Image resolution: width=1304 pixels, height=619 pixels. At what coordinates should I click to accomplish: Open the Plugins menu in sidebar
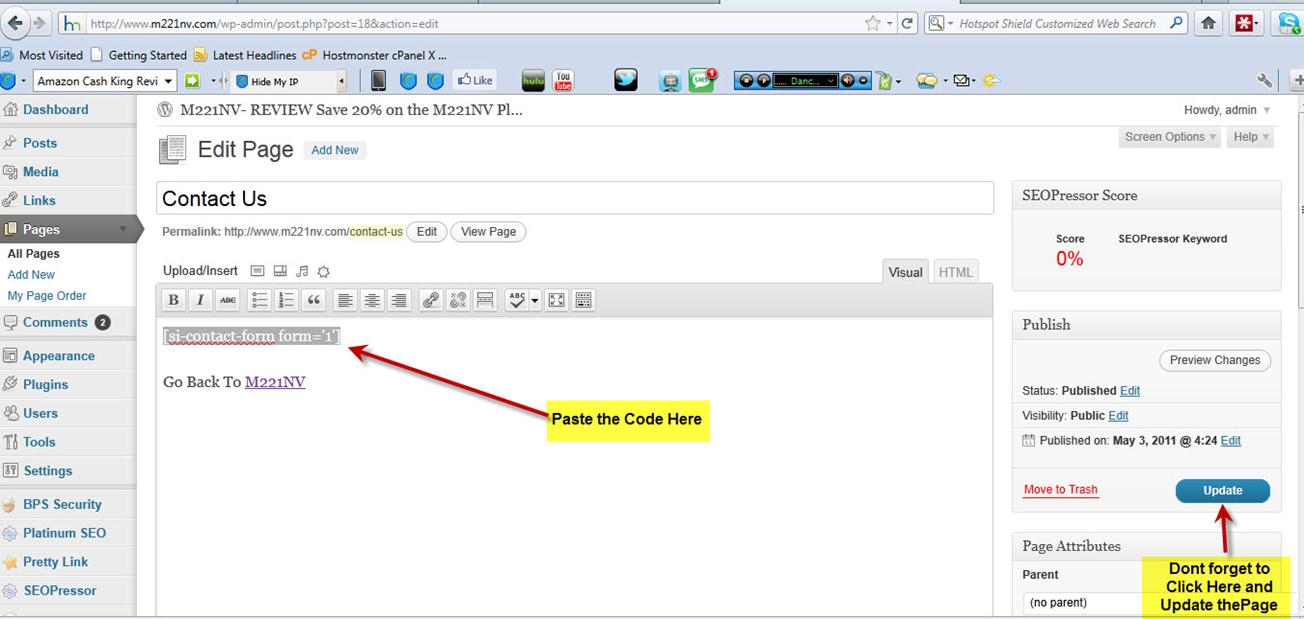pos(46,384)
